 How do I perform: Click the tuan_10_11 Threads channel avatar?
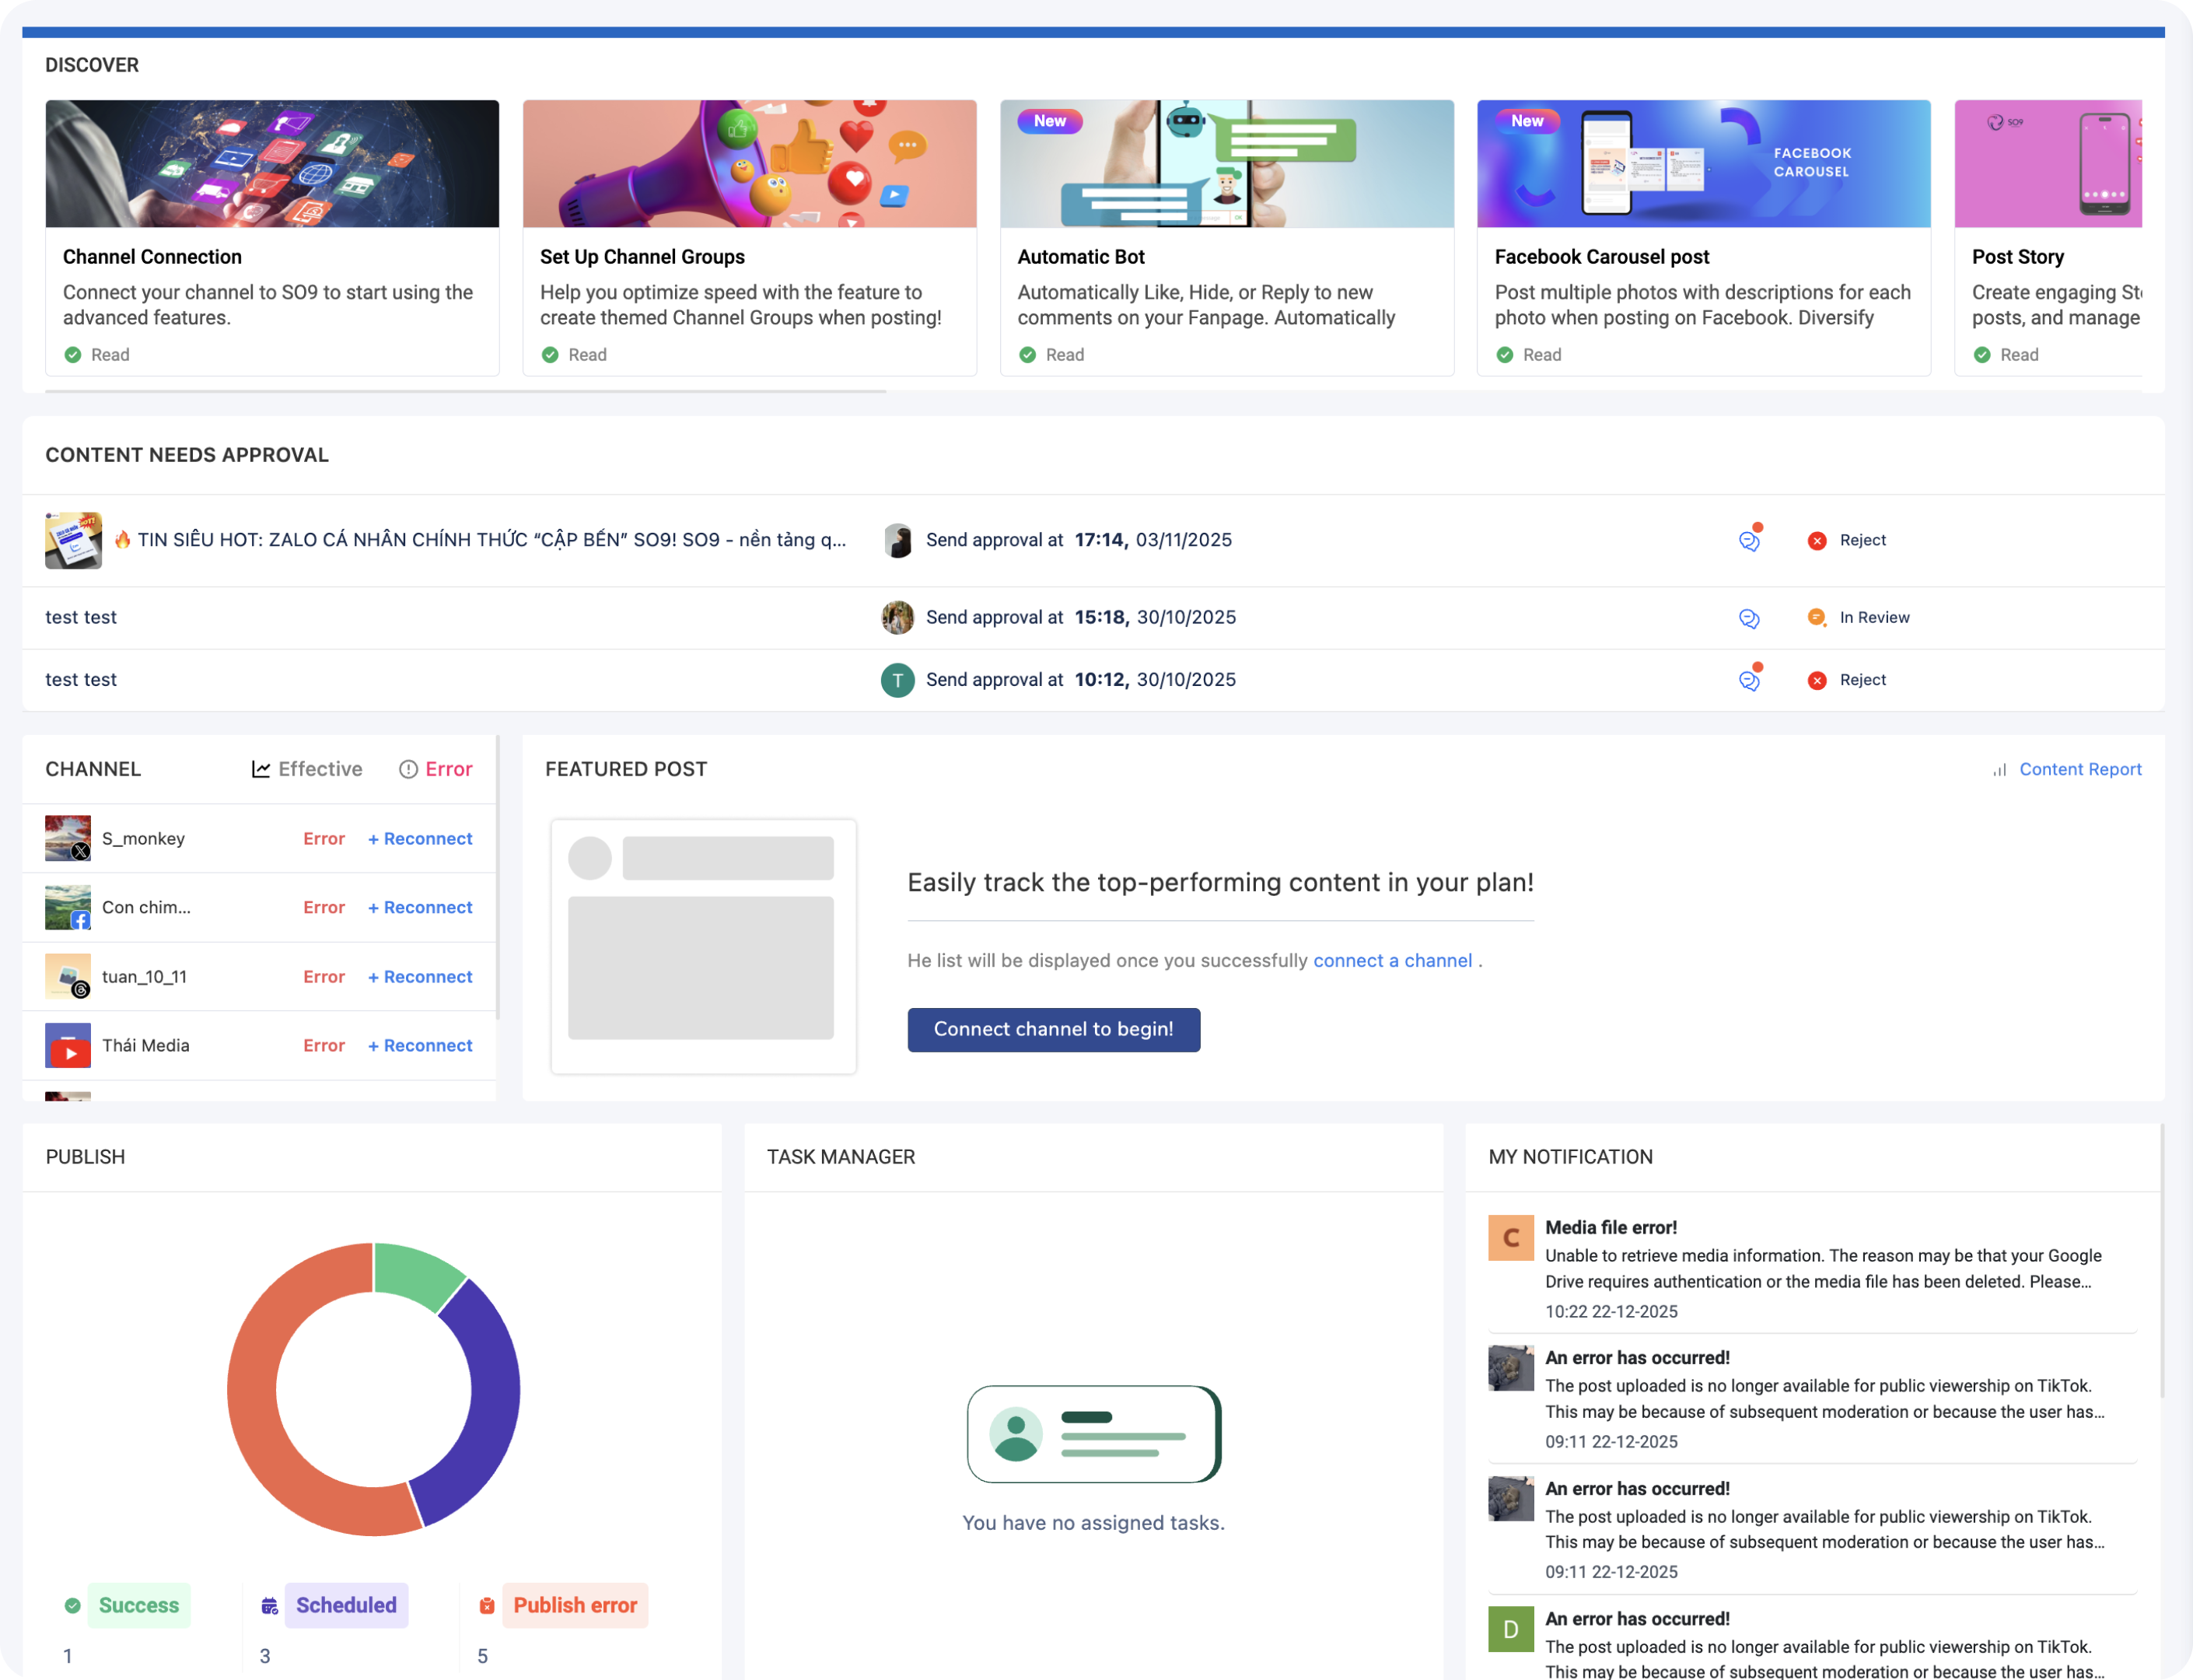(x=68, y=976)
